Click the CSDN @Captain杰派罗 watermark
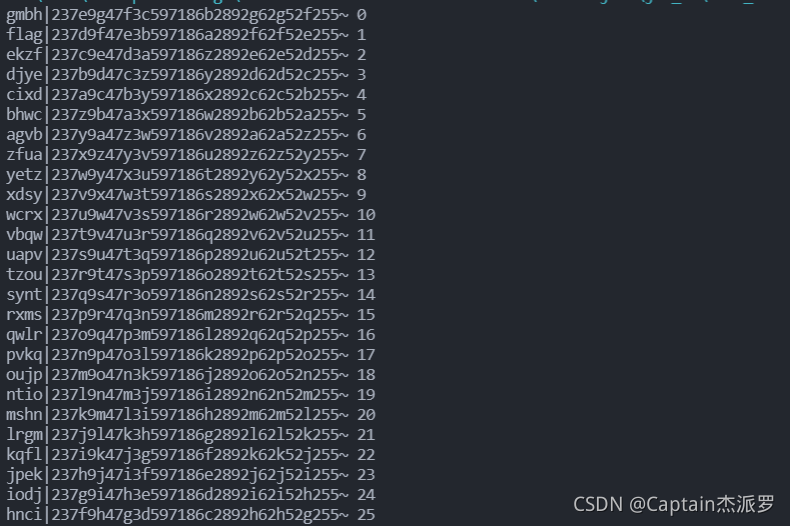Screen dimensions: 790x526 tap(674, 504)
